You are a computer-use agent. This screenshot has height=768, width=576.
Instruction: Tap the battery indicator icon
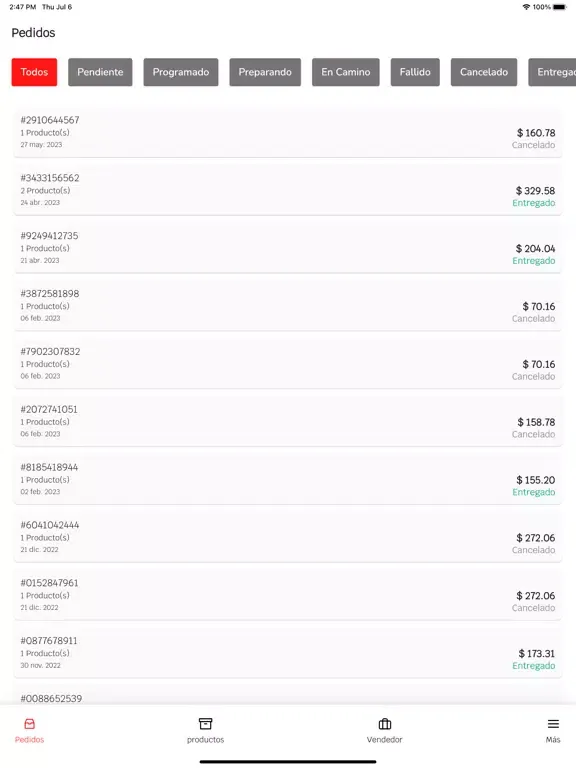[560, 7]
